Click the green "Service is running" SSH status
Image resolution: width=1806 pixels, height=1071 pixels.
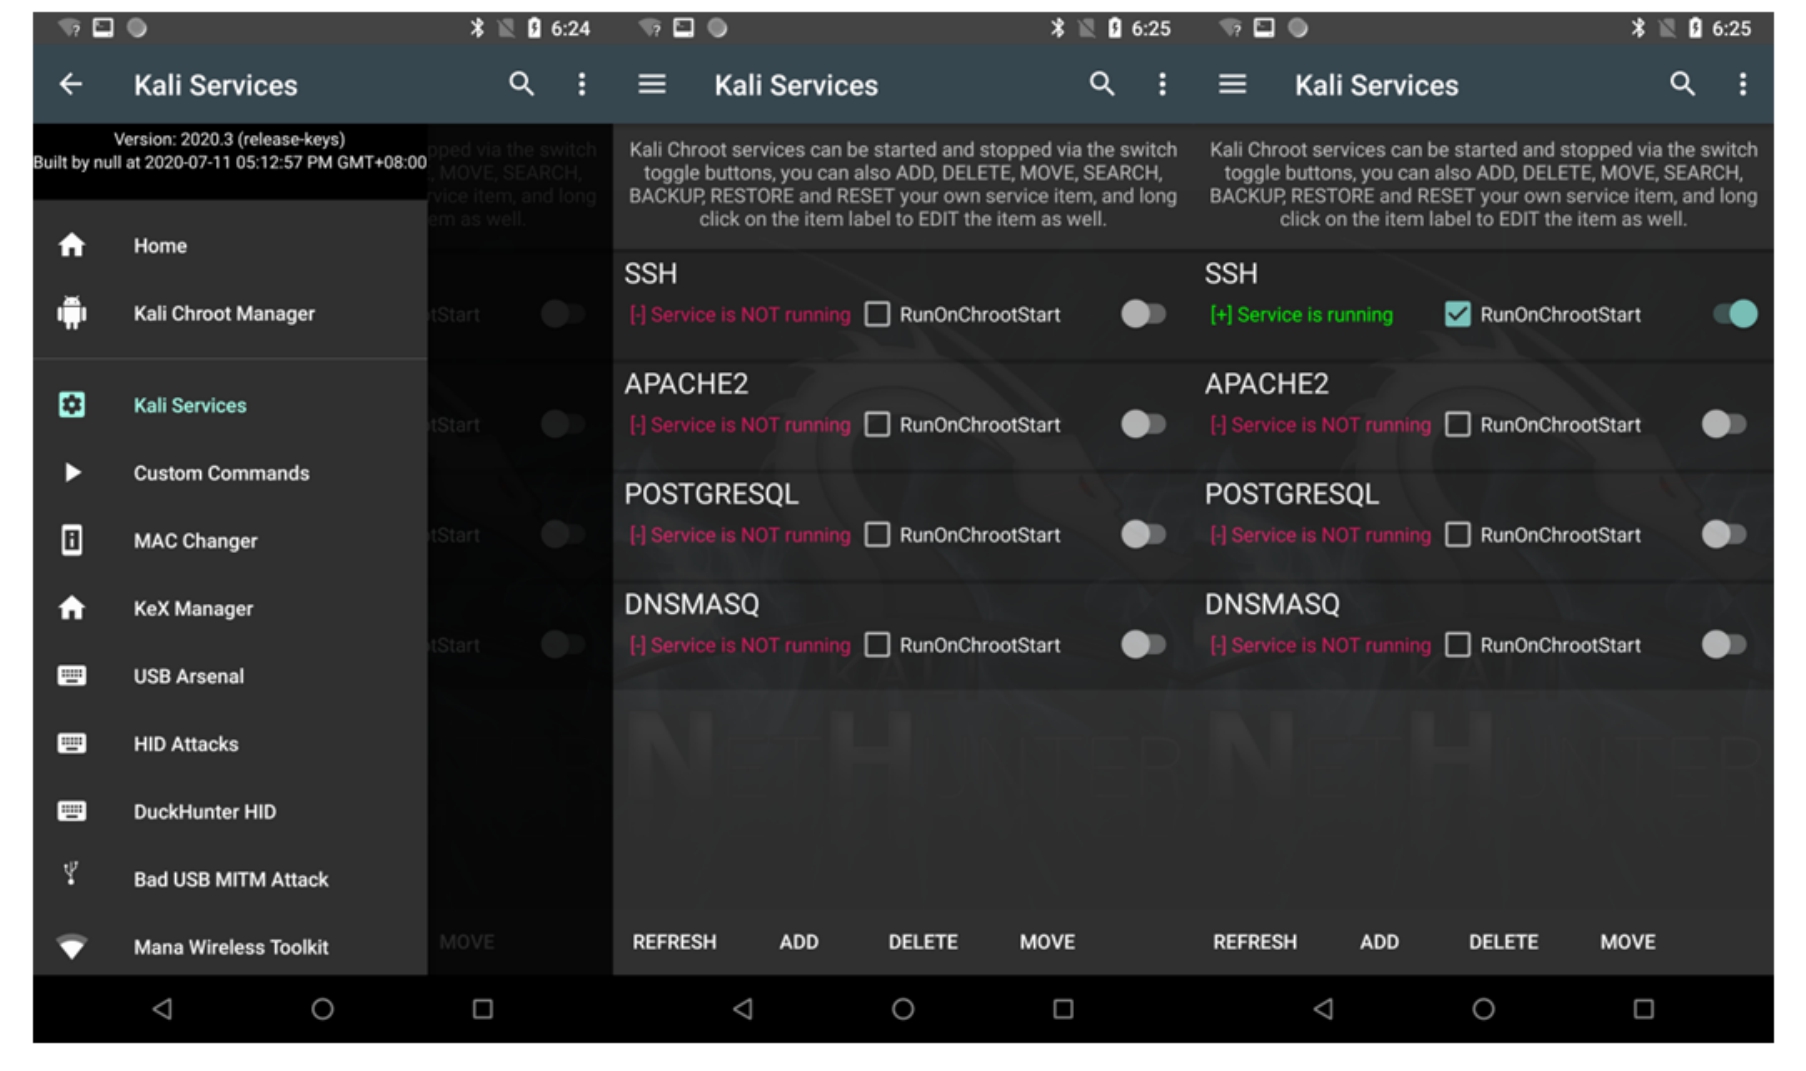(x=1301, y=315)
